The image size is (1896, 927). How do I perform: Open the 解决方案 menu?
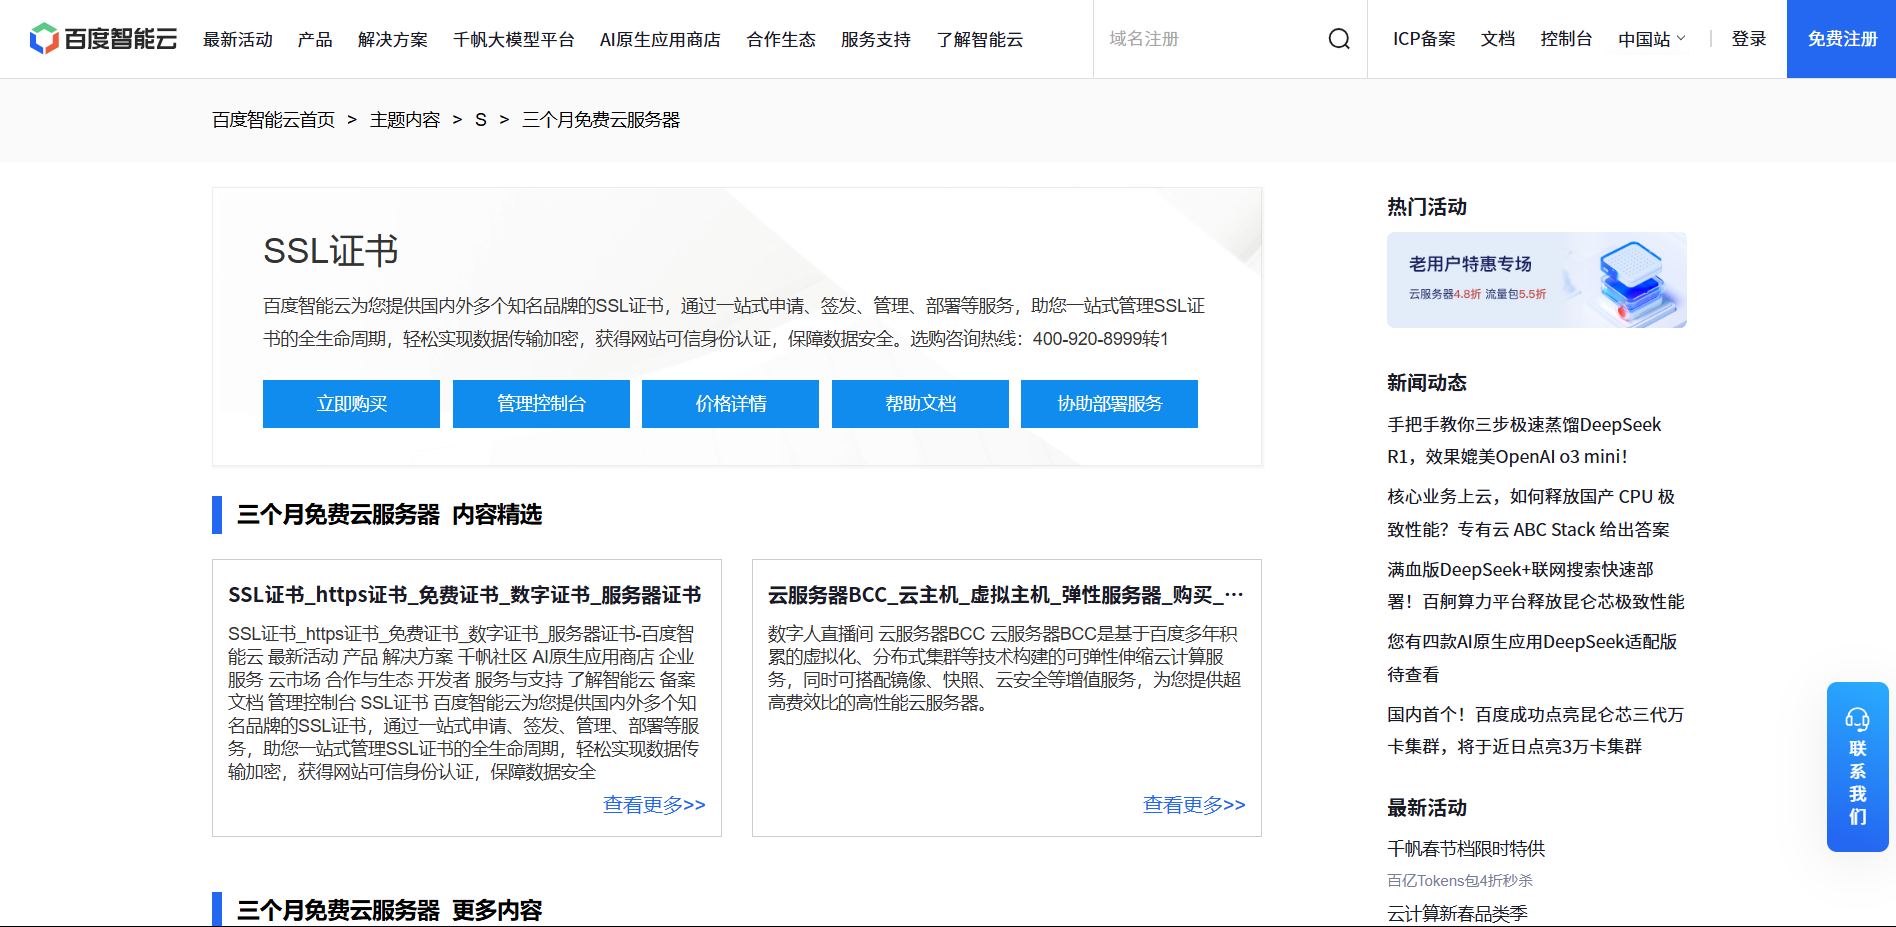click(x=392, y=39)
